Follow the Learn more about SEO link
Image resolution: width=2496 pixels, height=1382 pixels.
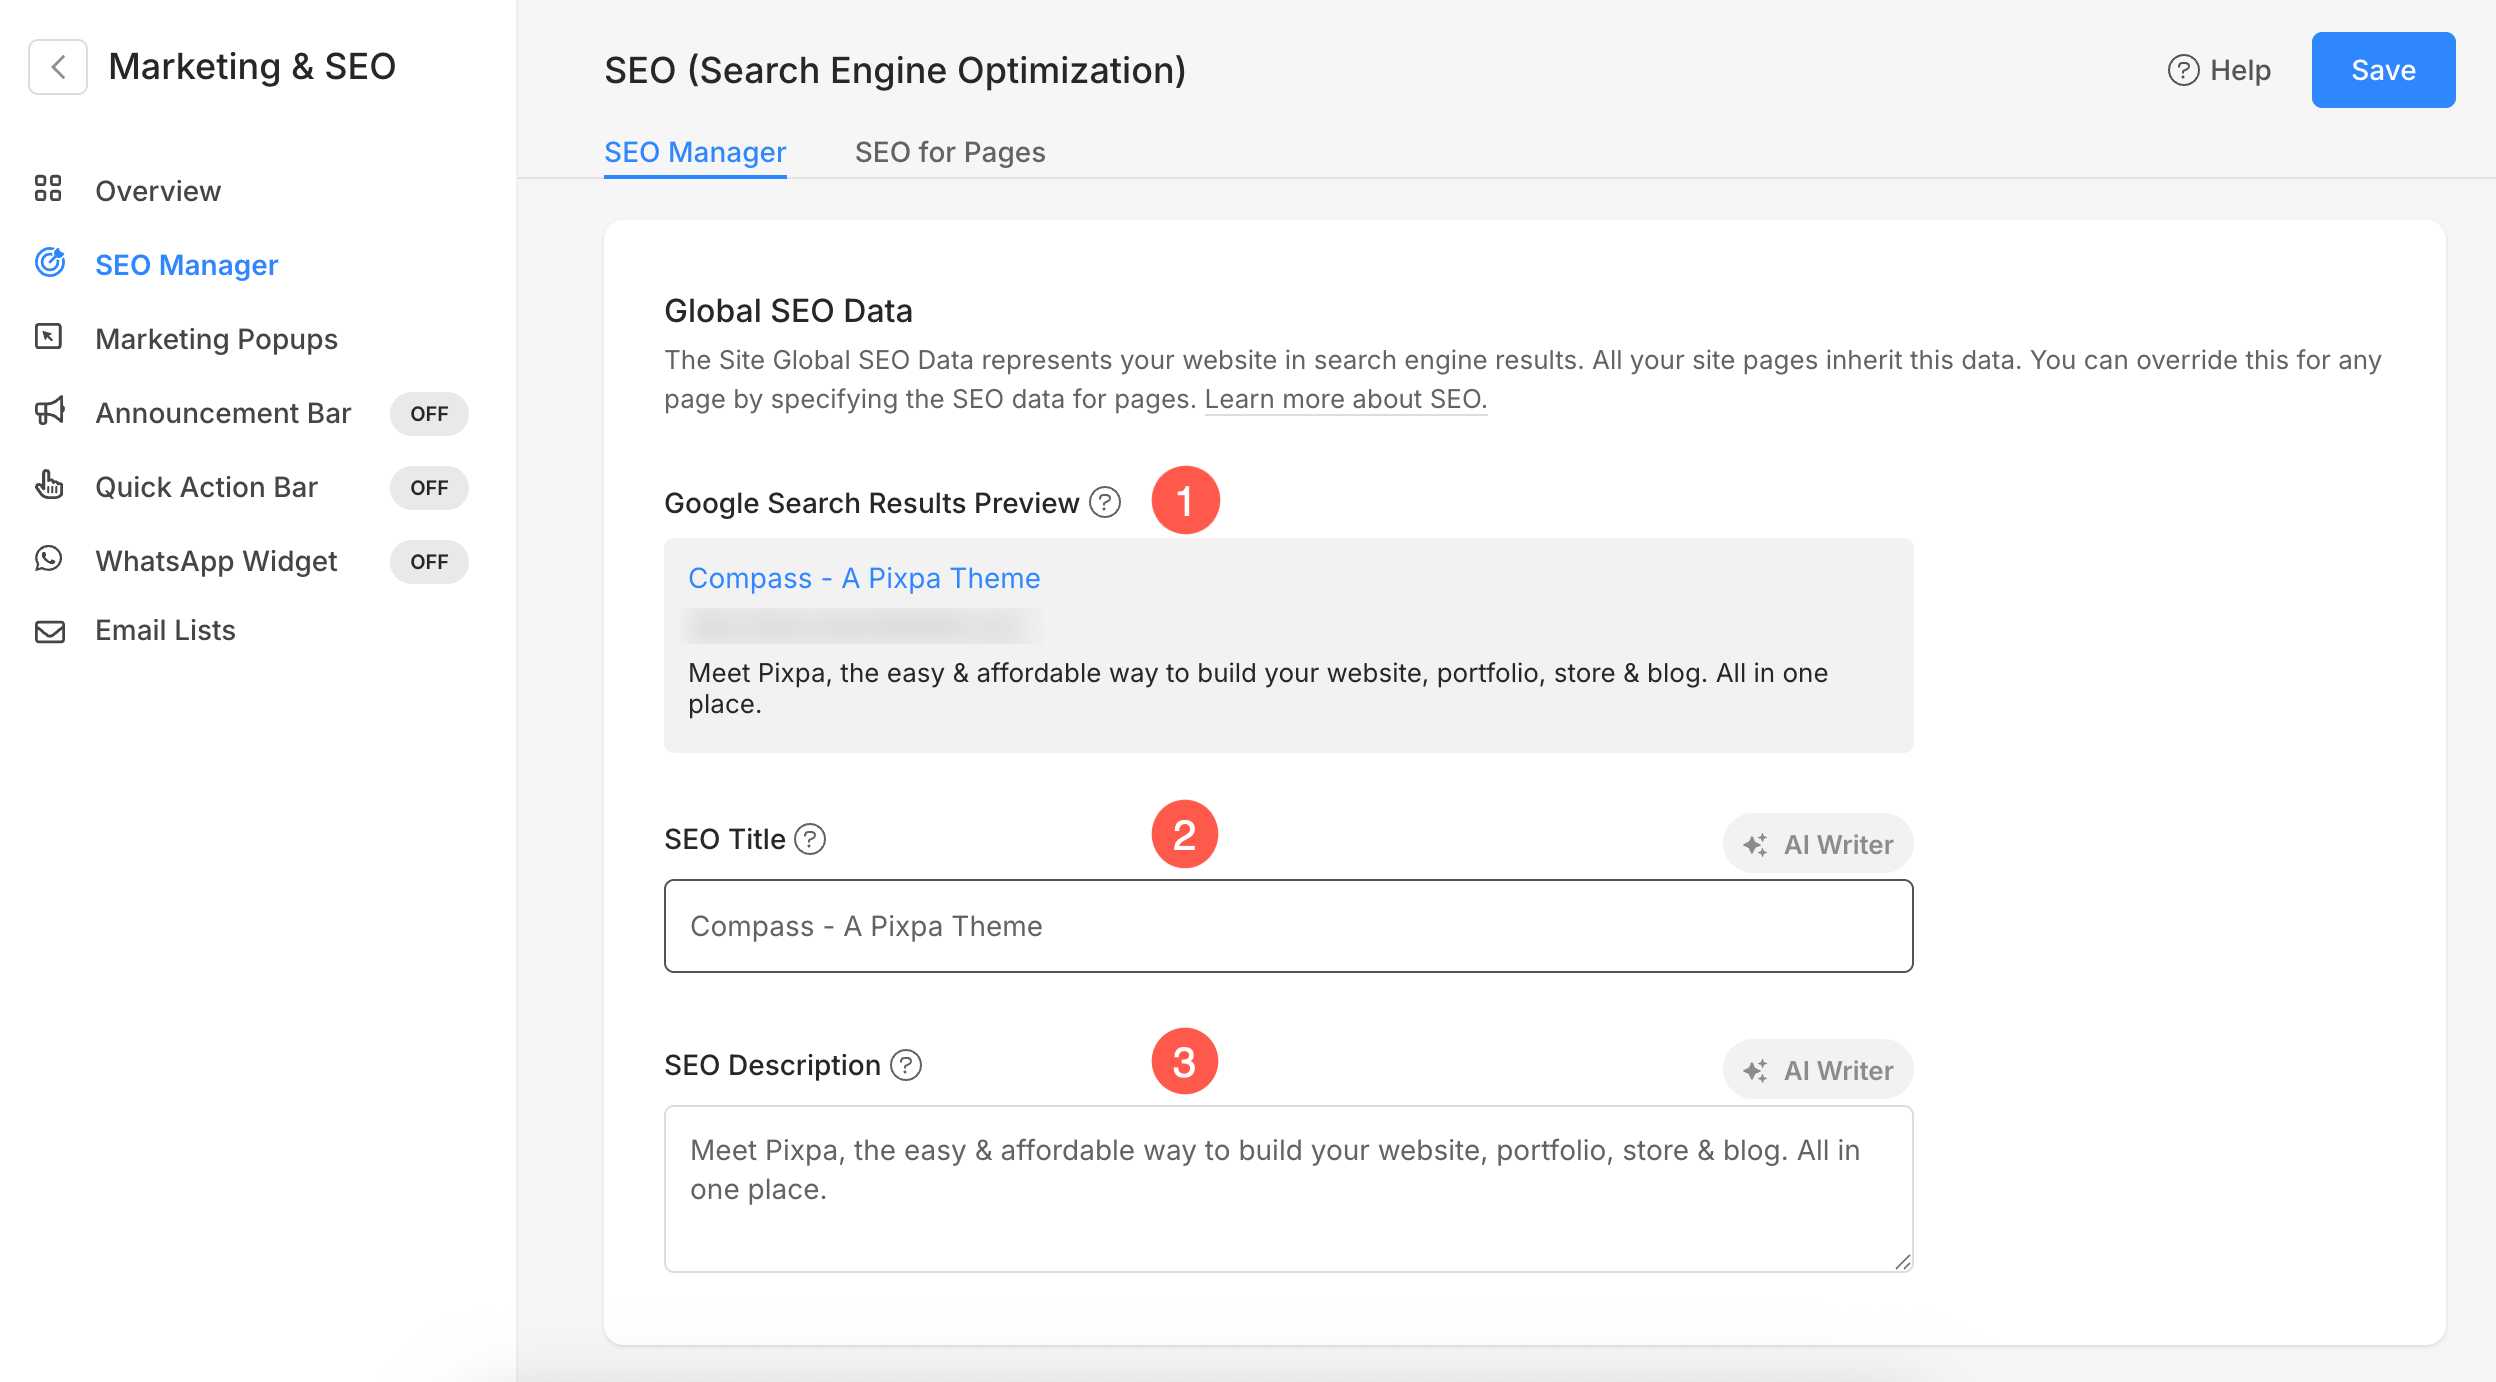click(1346, 399)
